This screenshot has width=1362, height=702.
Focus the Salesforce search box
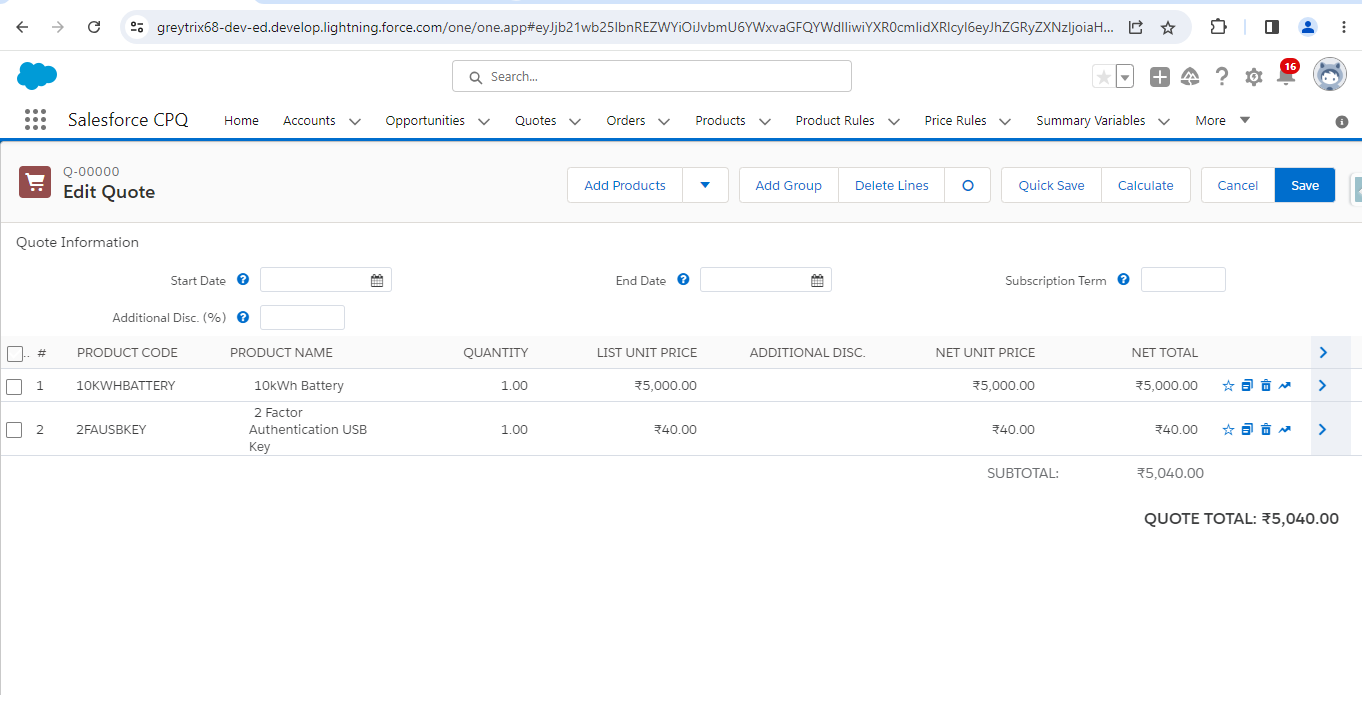(652, 76)
